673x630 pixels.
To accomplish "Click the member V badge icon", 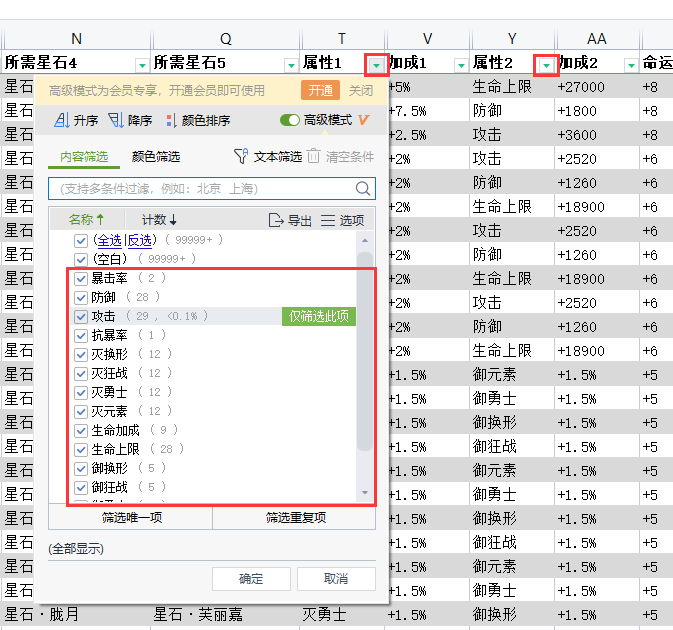I will click(x=364, y=120).
